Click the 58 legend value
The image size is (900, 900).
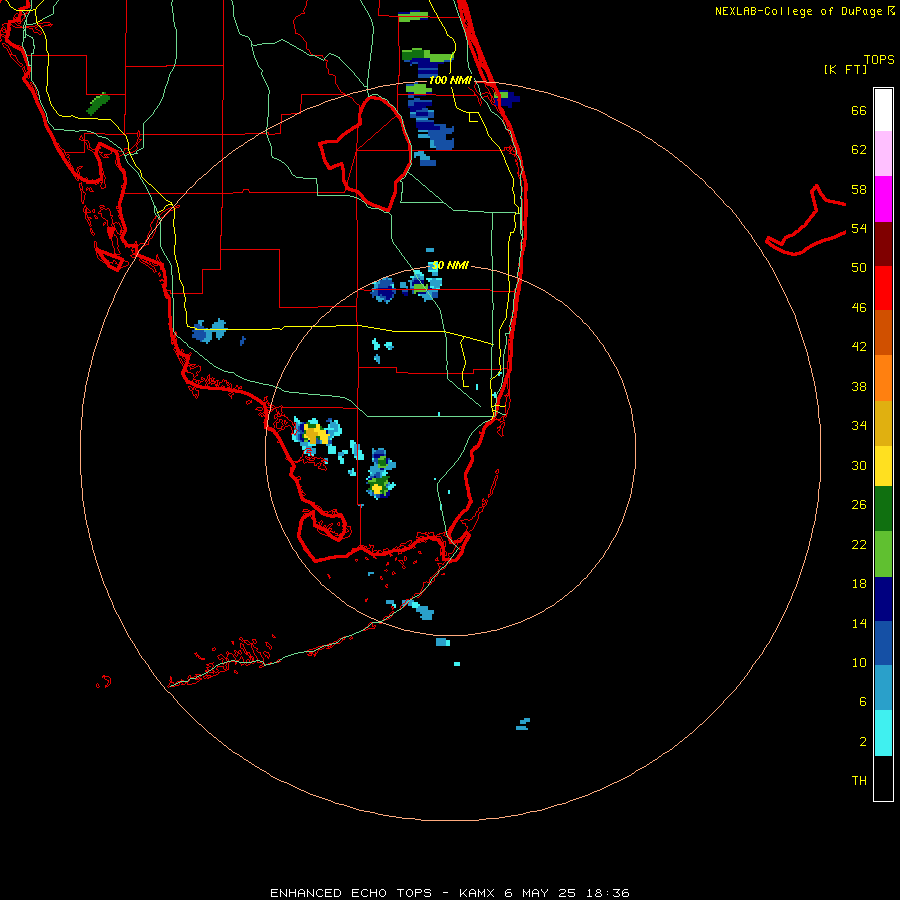pos(859,189)
